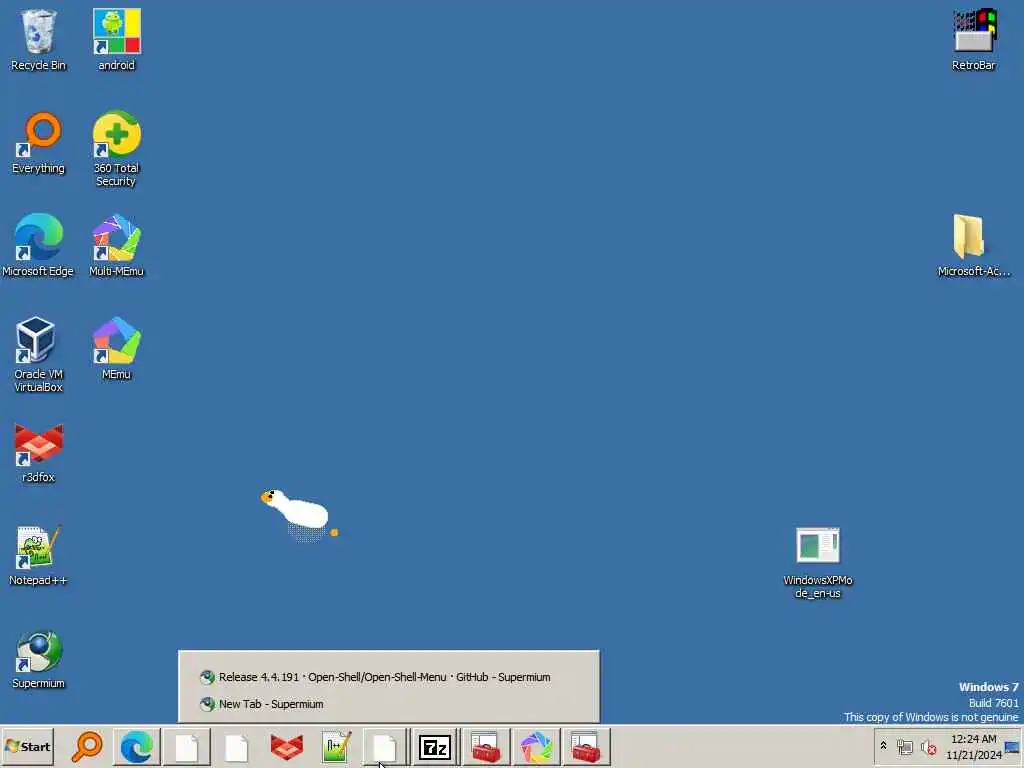Click the network icon in system tray
Screen dimensions: 1024x768
(x=904, y=746)
